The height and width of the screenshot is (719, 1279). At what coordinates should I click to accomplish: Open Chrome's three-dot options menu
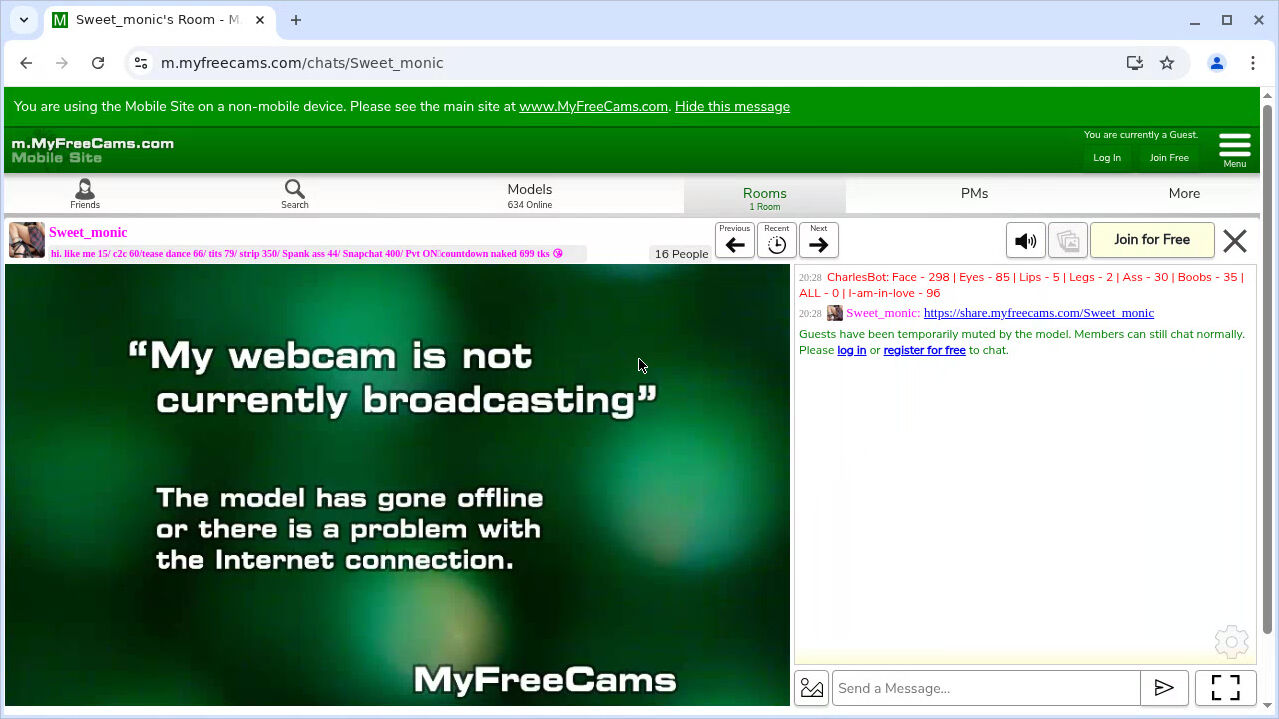pos(1253,63)
